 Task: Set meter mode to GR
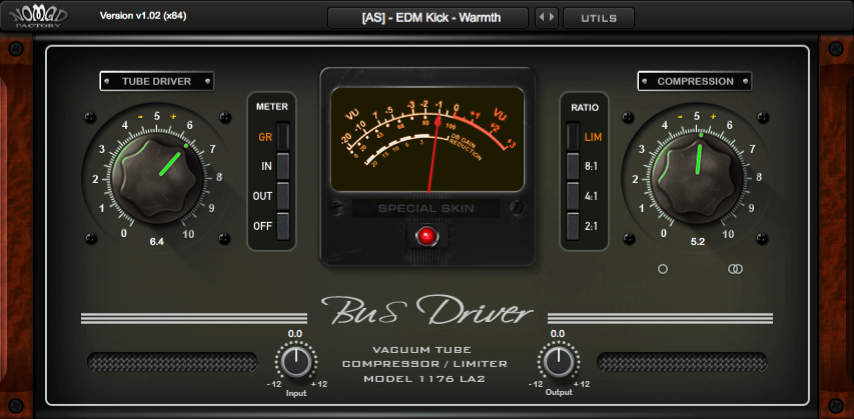(283, 136)
